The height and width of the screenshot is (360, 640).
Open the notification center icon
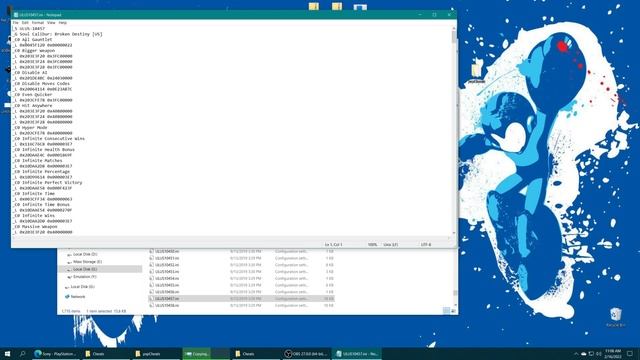coord(630,353)
